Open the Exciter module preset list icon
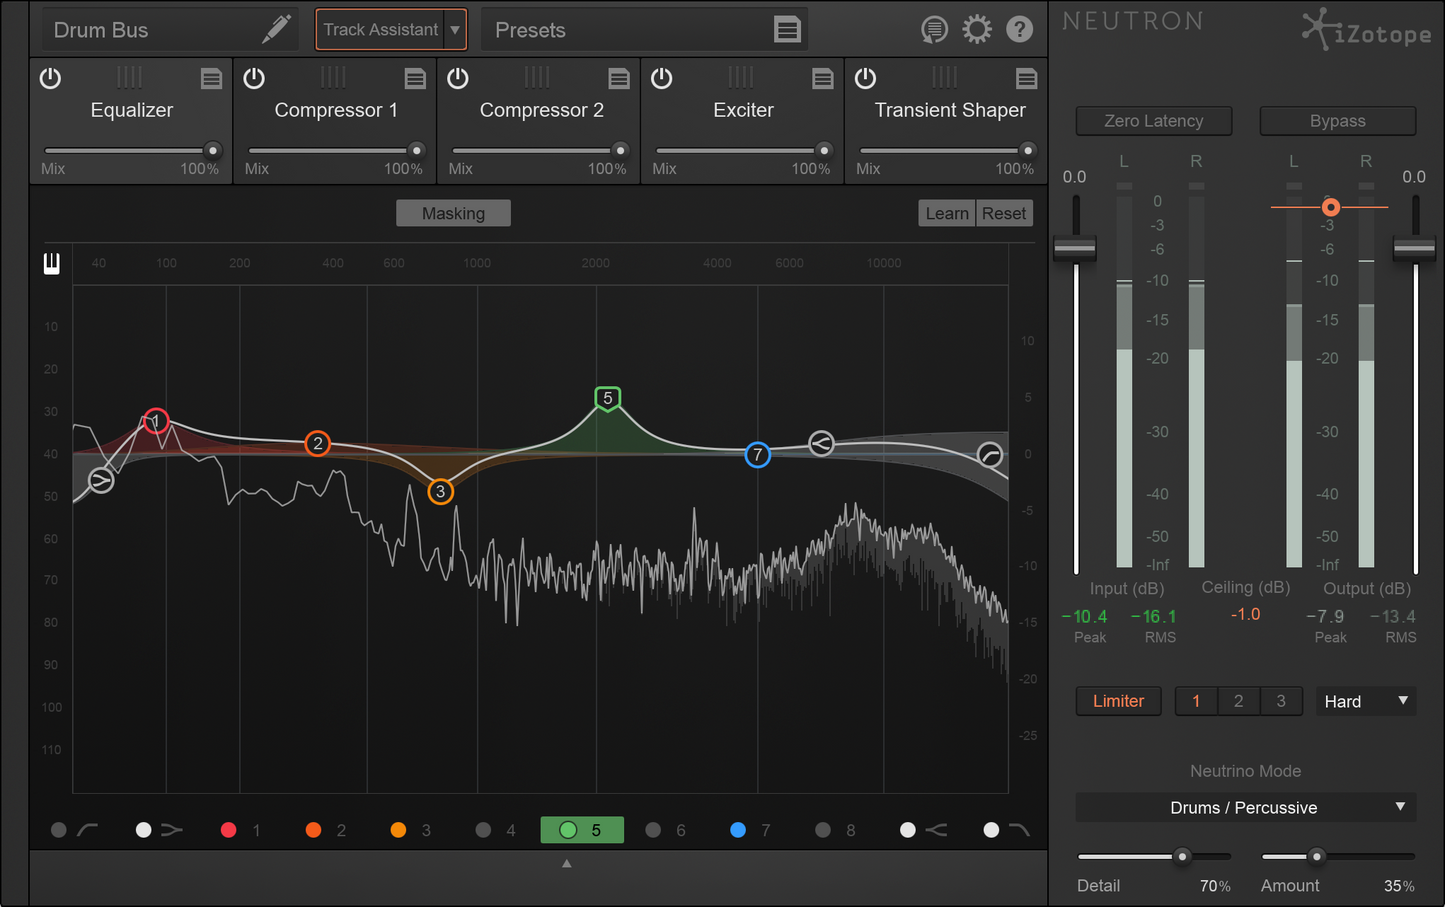The image size is (1445, 907). pyautogui.click(x=822, y=79)
